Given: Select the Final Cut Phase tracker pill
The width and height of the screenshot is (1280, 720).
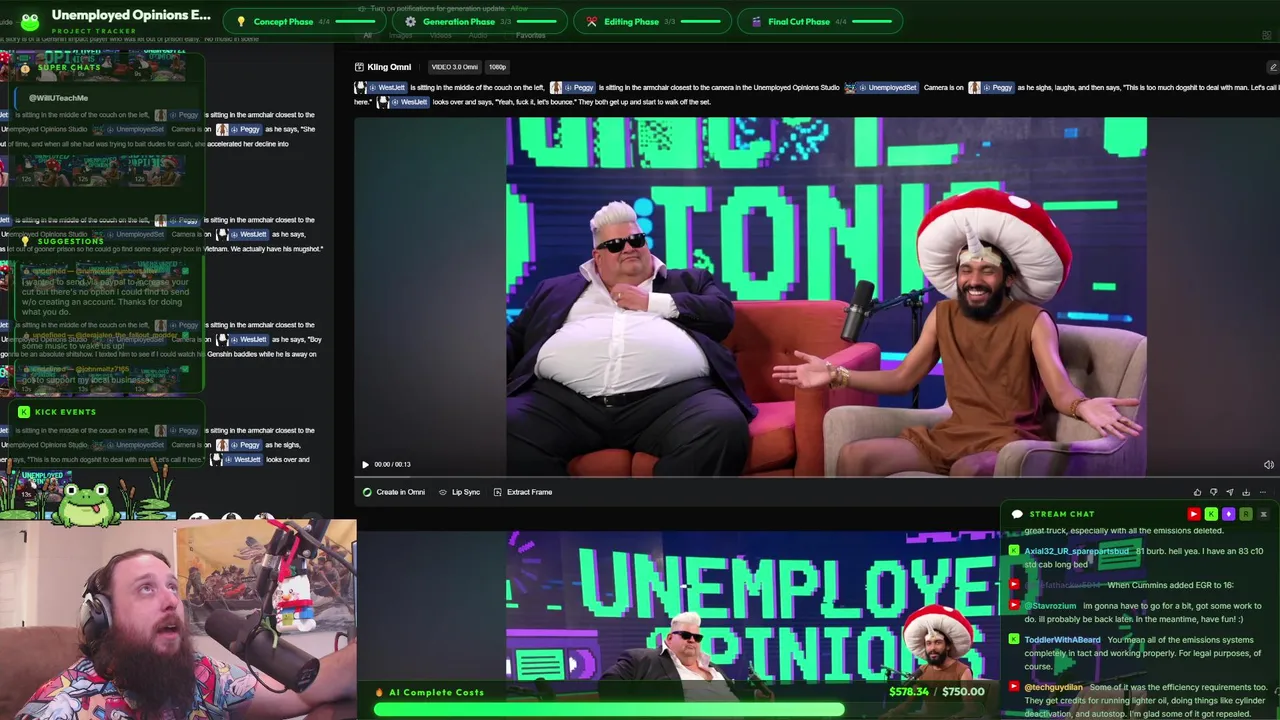Looking at the screenshot, I should (820, 21).
